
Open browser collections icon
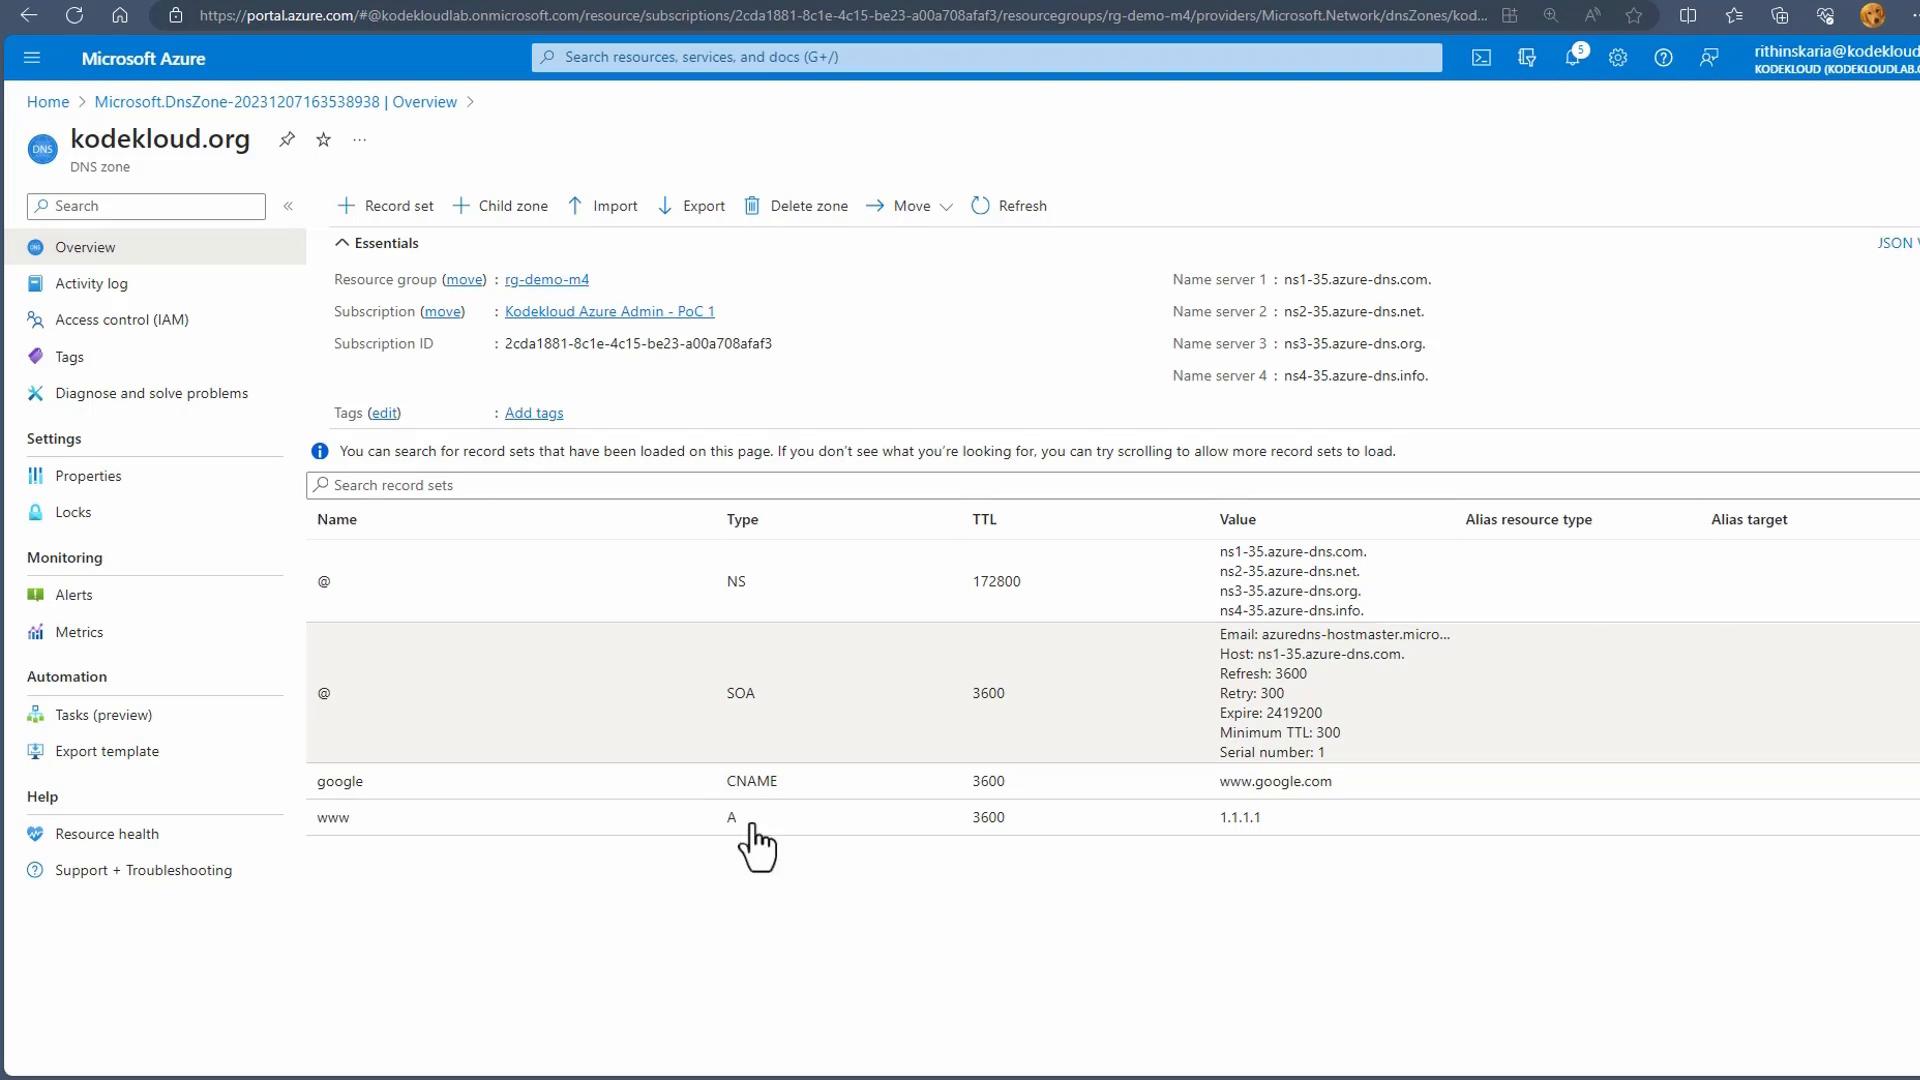(1780, 15)
